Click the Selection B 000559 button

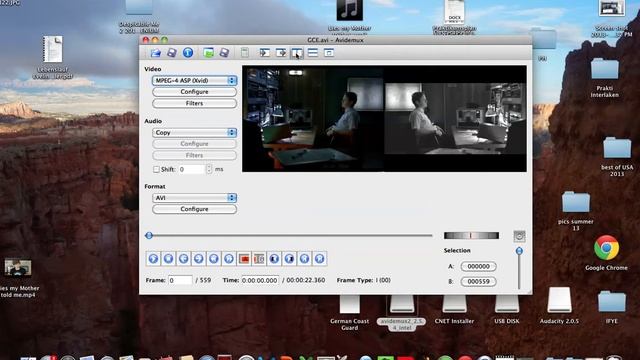point(478,281)
